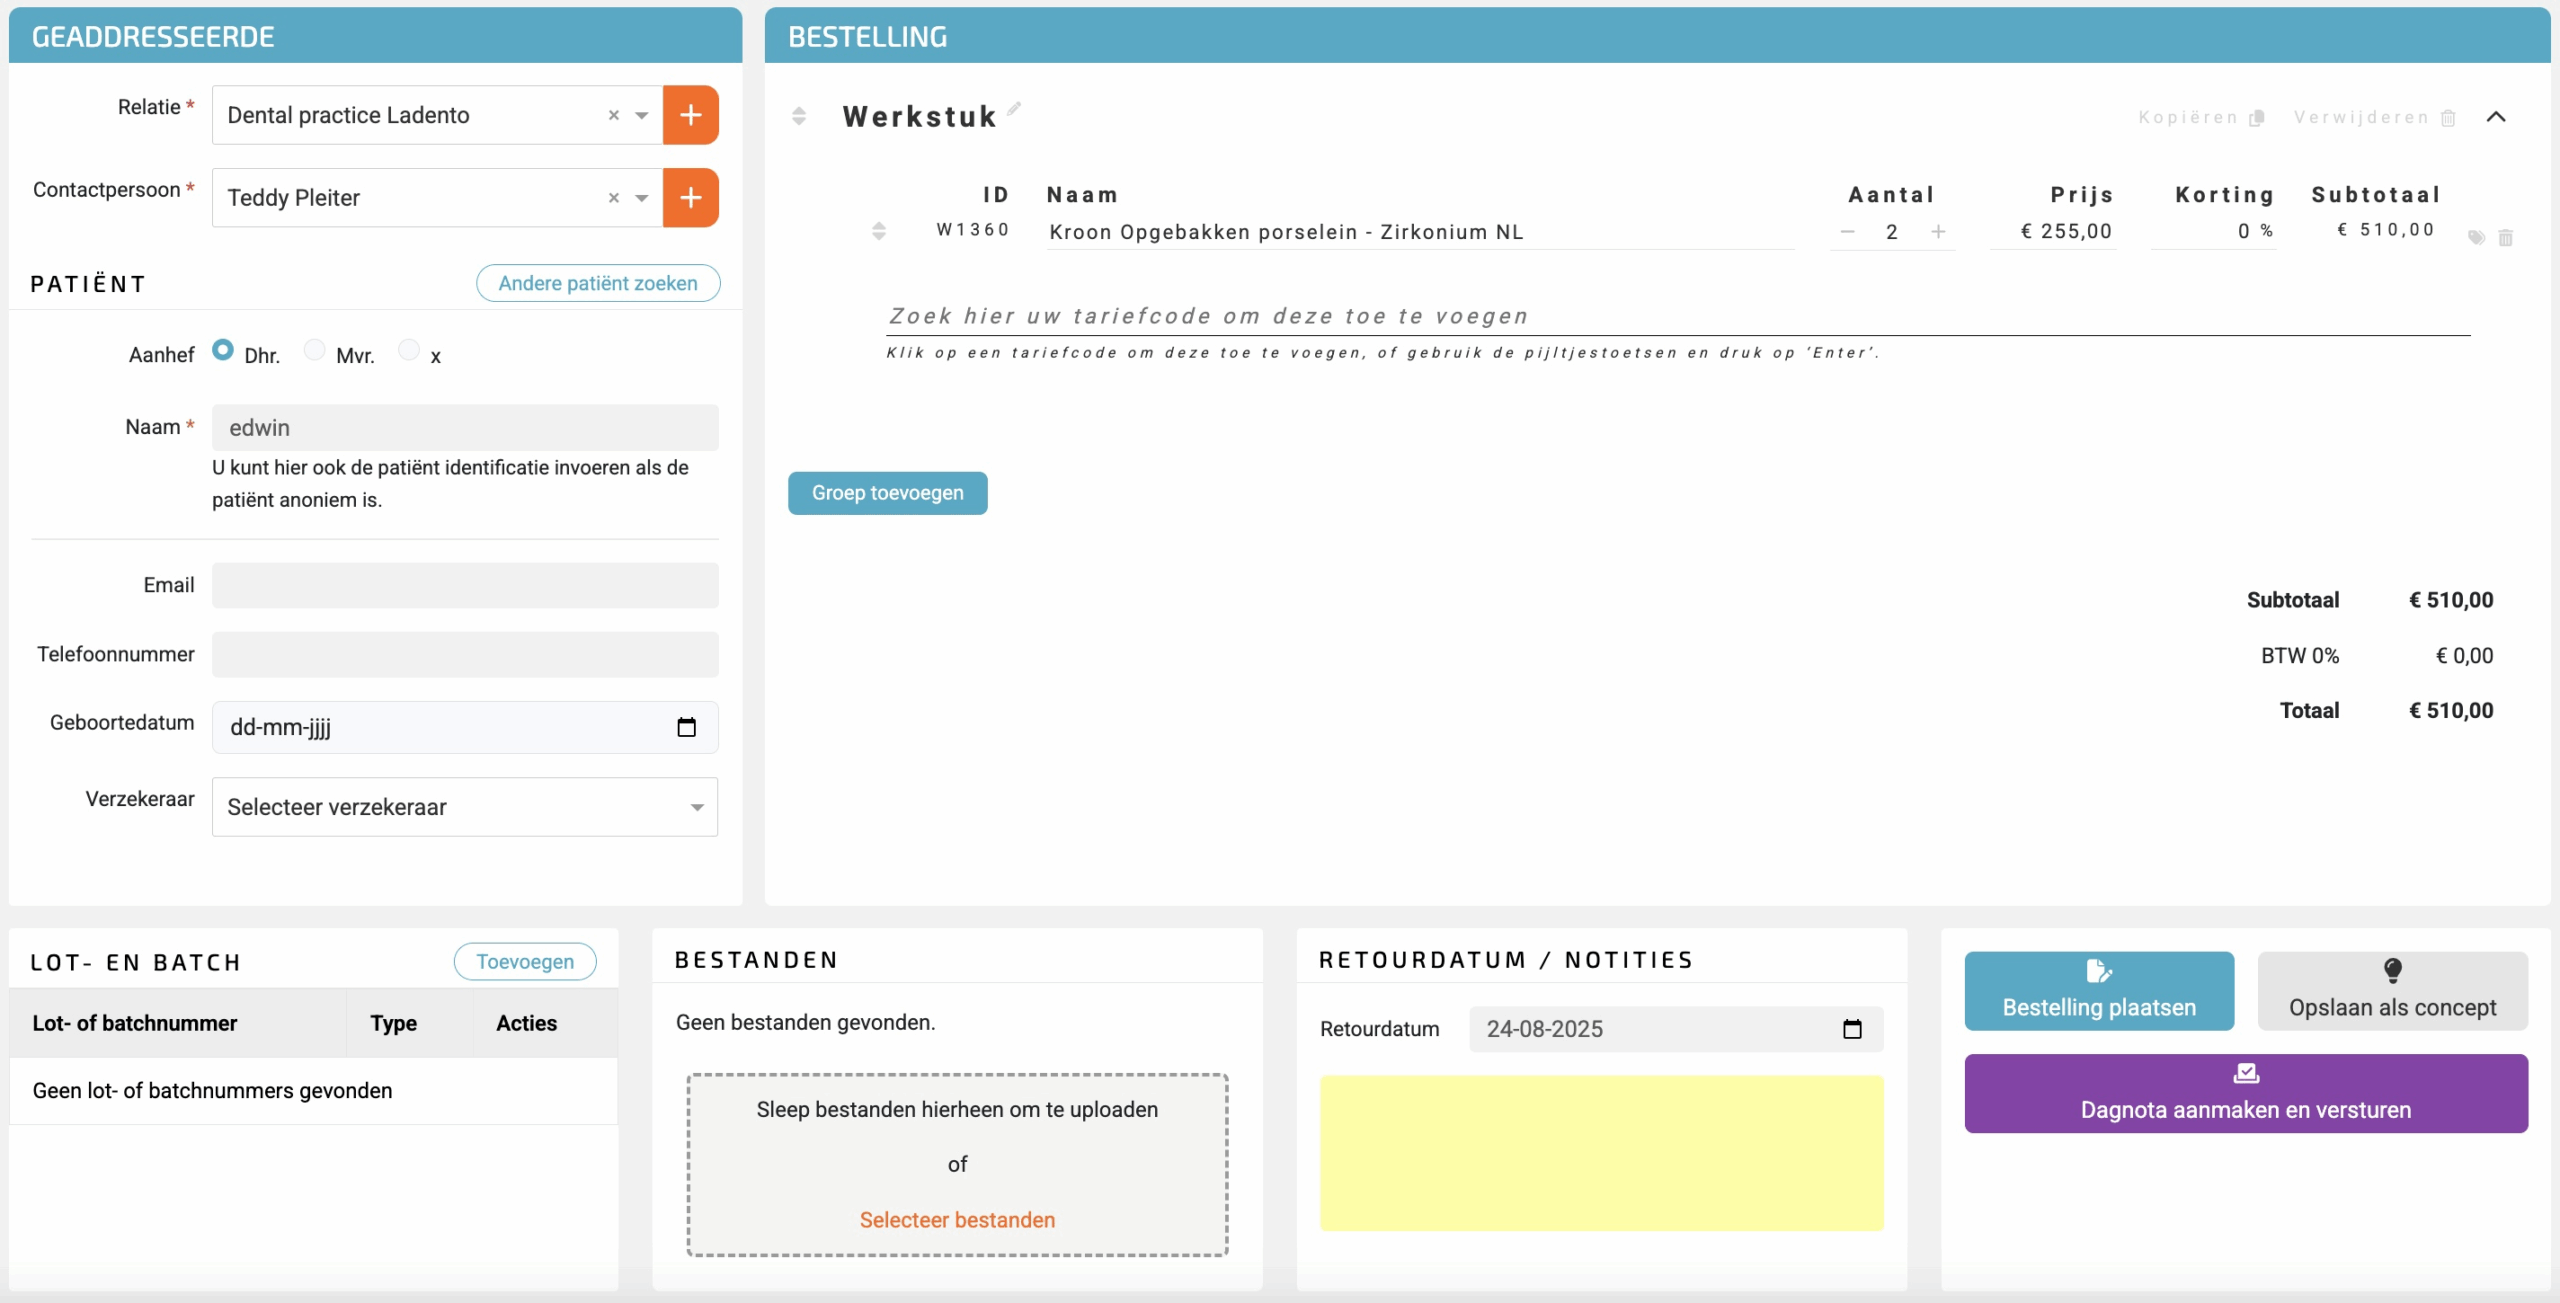Clear the Teddy Pleiter contactpersoon selection
The width and height of the screenshot is (2560, 1303).
(613, 198)
